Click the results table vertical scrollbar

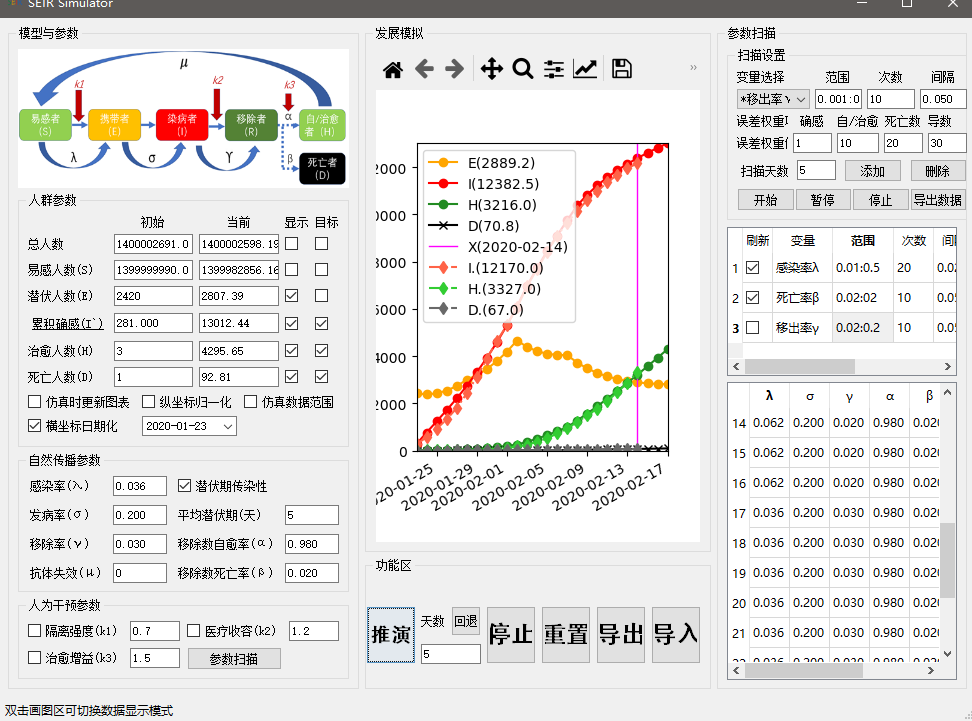947,560
